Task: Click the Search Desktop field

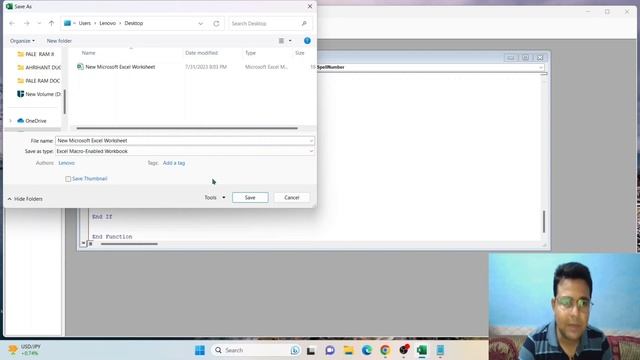Action: (269, 23)
